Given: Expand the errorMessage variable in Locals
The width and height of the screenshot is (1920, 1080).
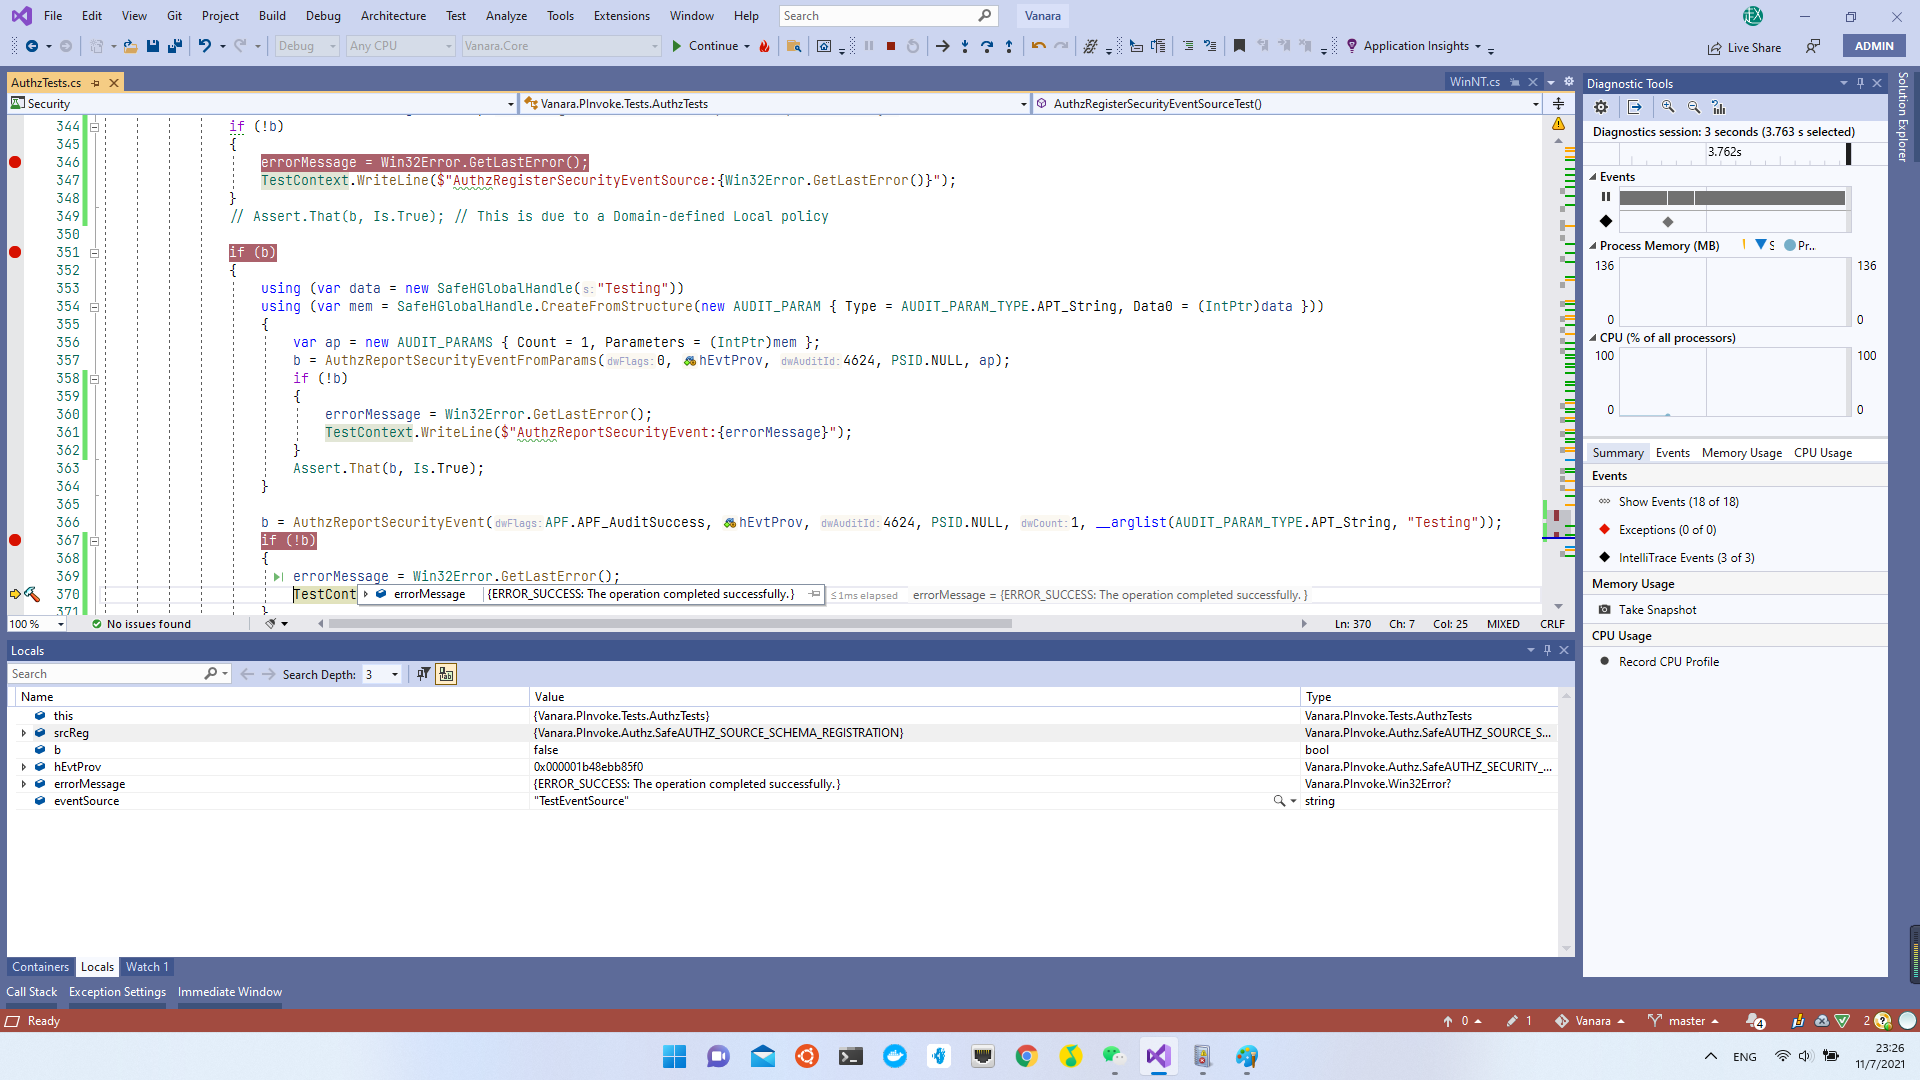Looking at the screenshot, I should click(x=24, y=784).
